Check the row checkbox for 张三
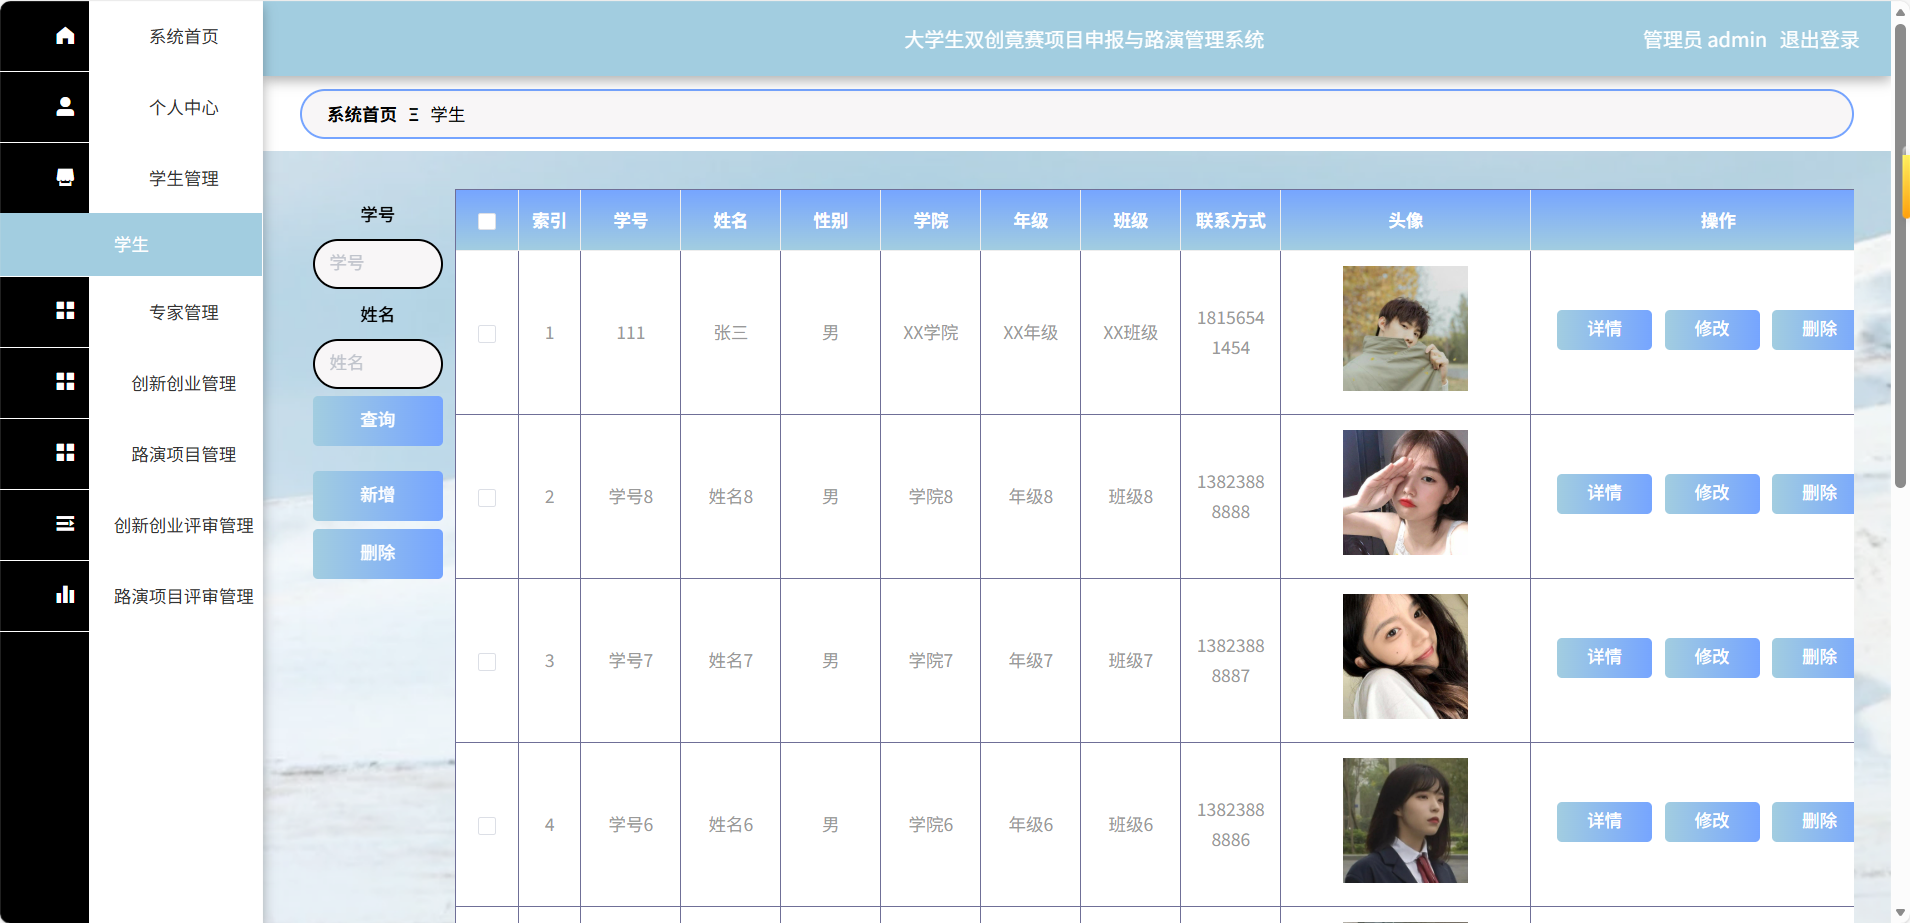 point(487,334)
